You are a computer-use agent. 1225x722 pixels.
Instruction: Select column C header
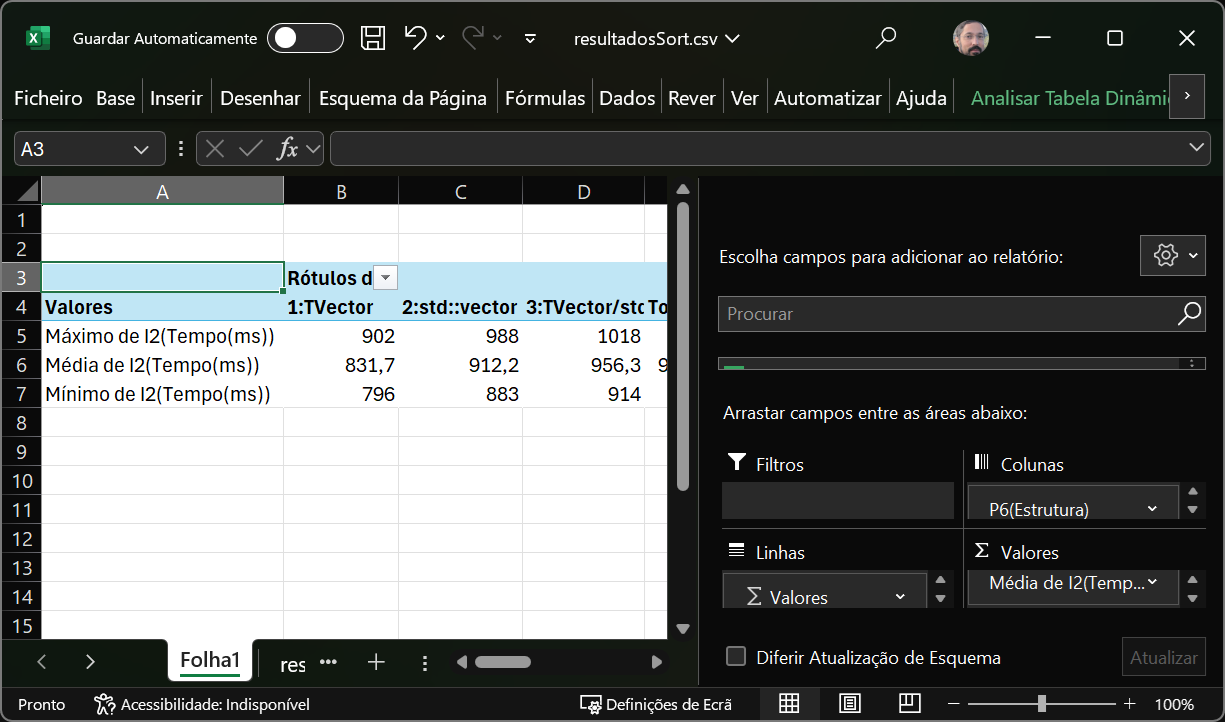pyautogui.click(x=460, y=191)
